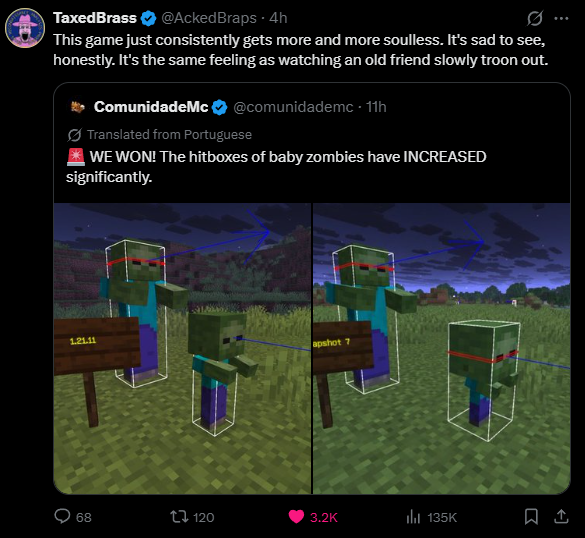The width and height of the screenshot is (585, 538).
Task: Bookmark this post
Action: 531,517
